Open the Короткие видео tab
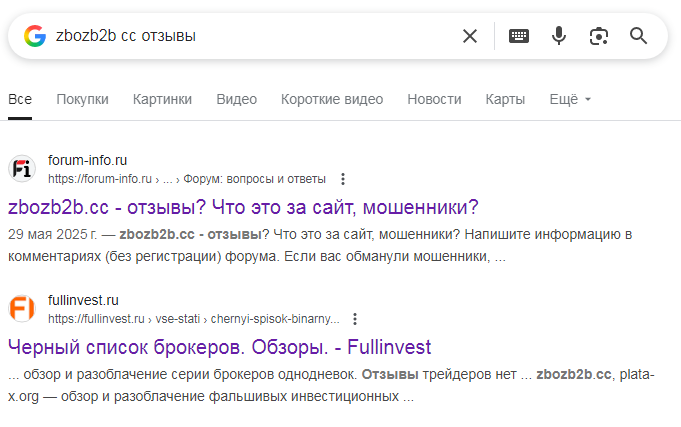 [x=332, y=99]
